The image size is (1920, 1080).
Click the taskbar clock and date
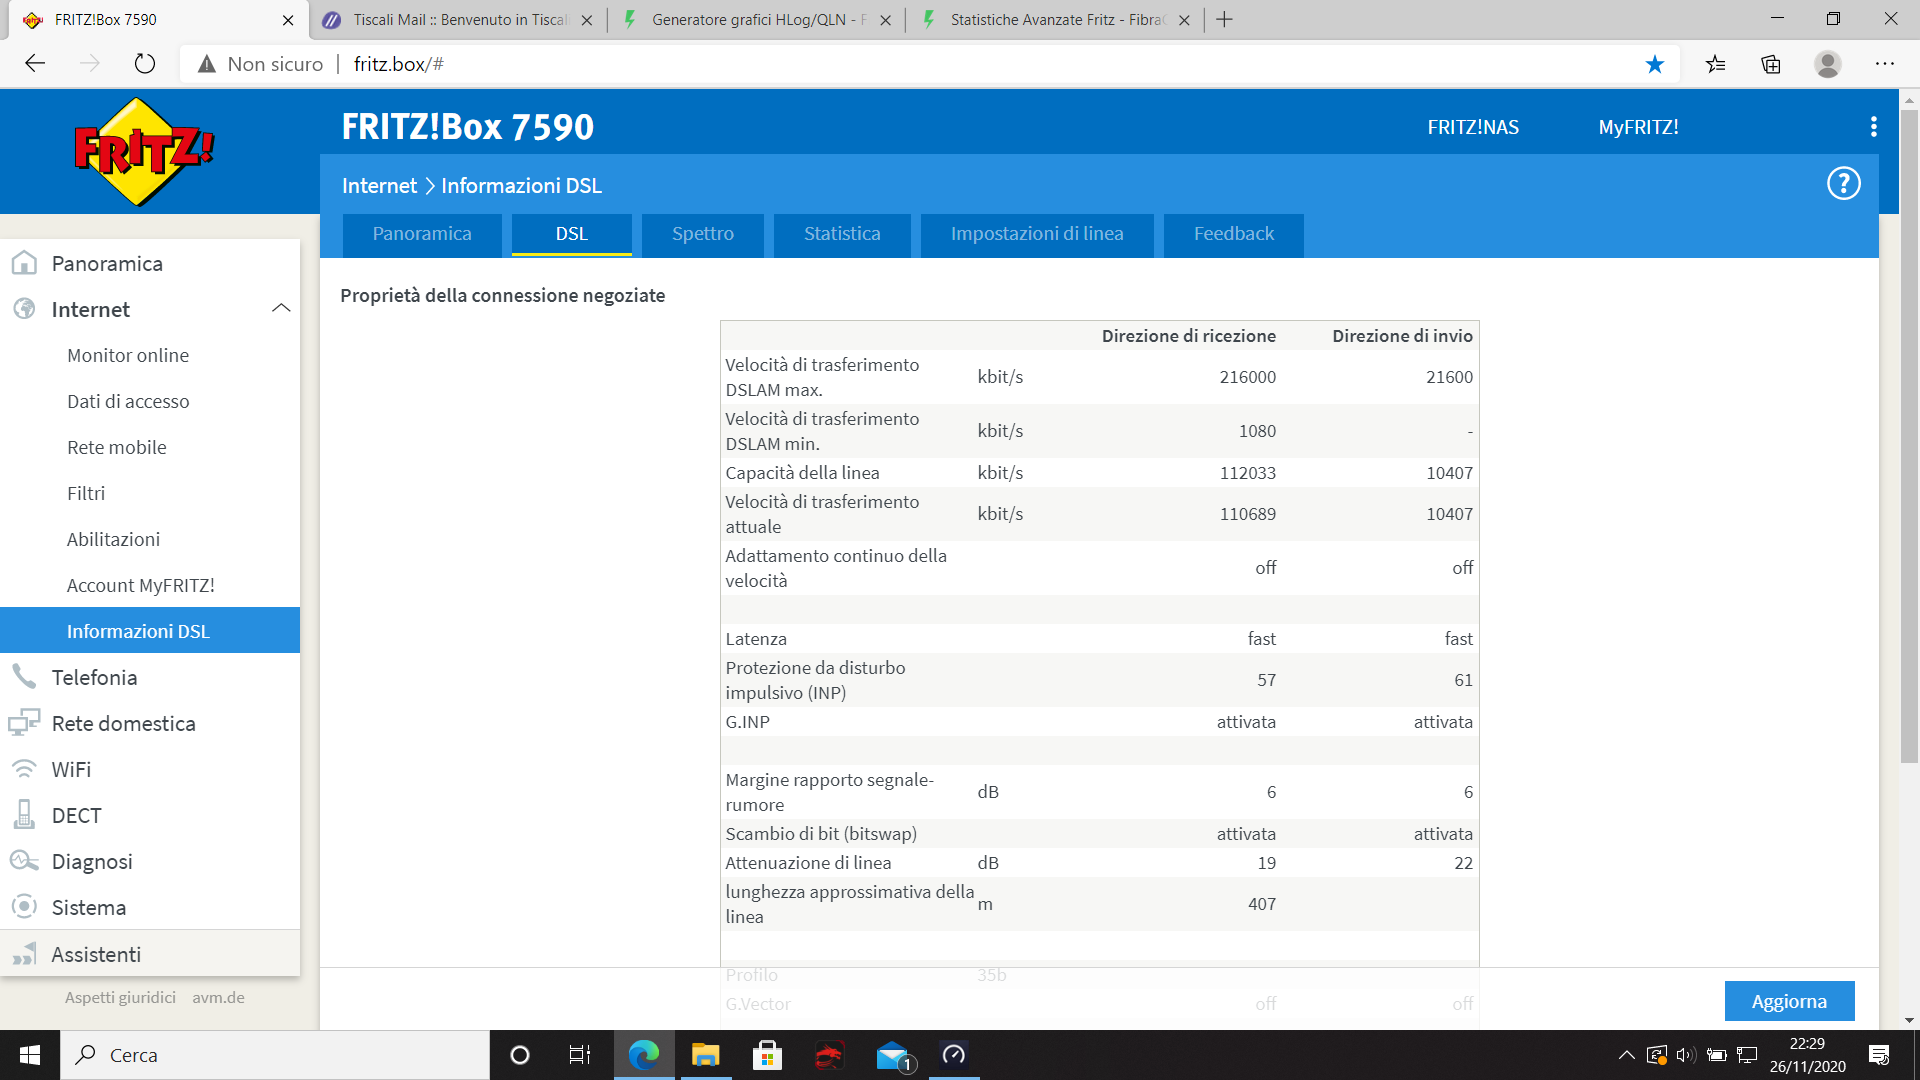pos(1807,1055)
